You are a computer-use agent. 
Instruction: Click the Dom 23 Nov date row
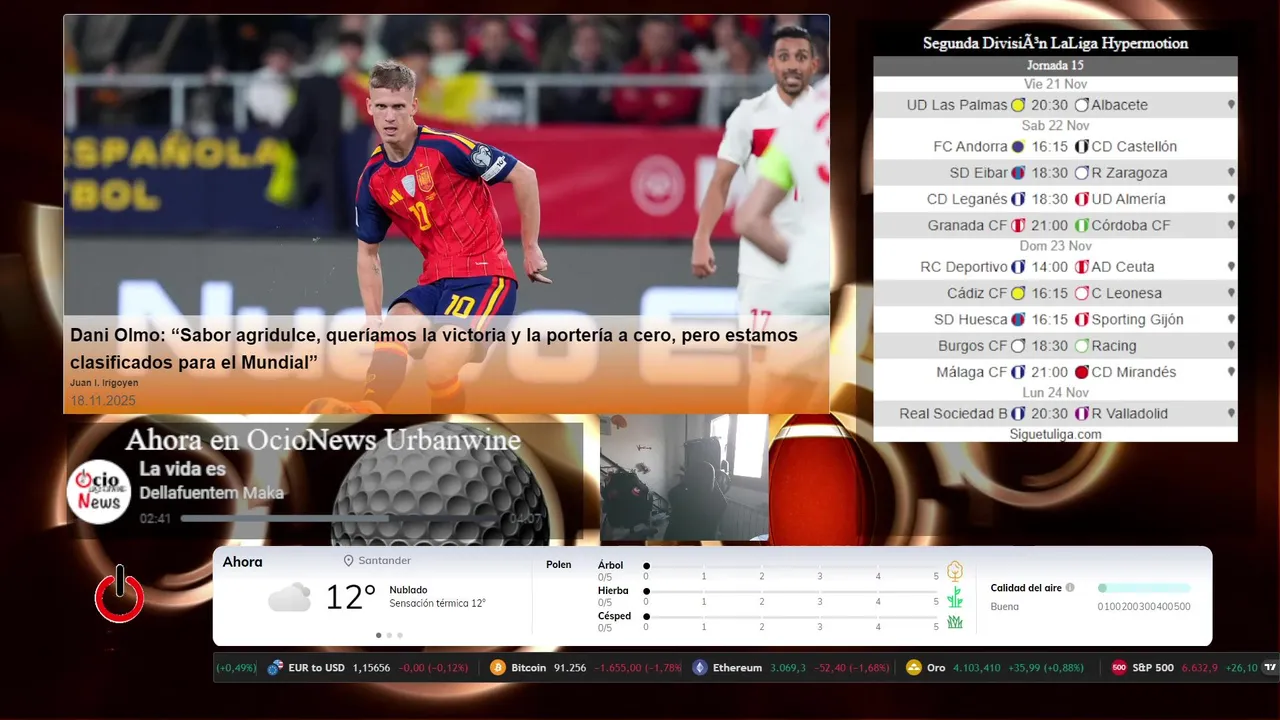tap(1055, 245)
